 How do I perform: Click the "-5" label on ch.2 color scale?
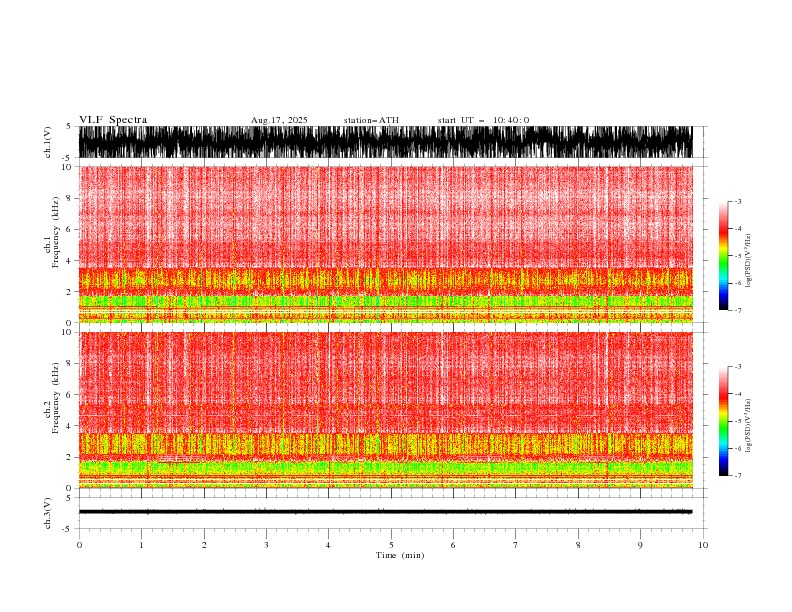(737, 421)
